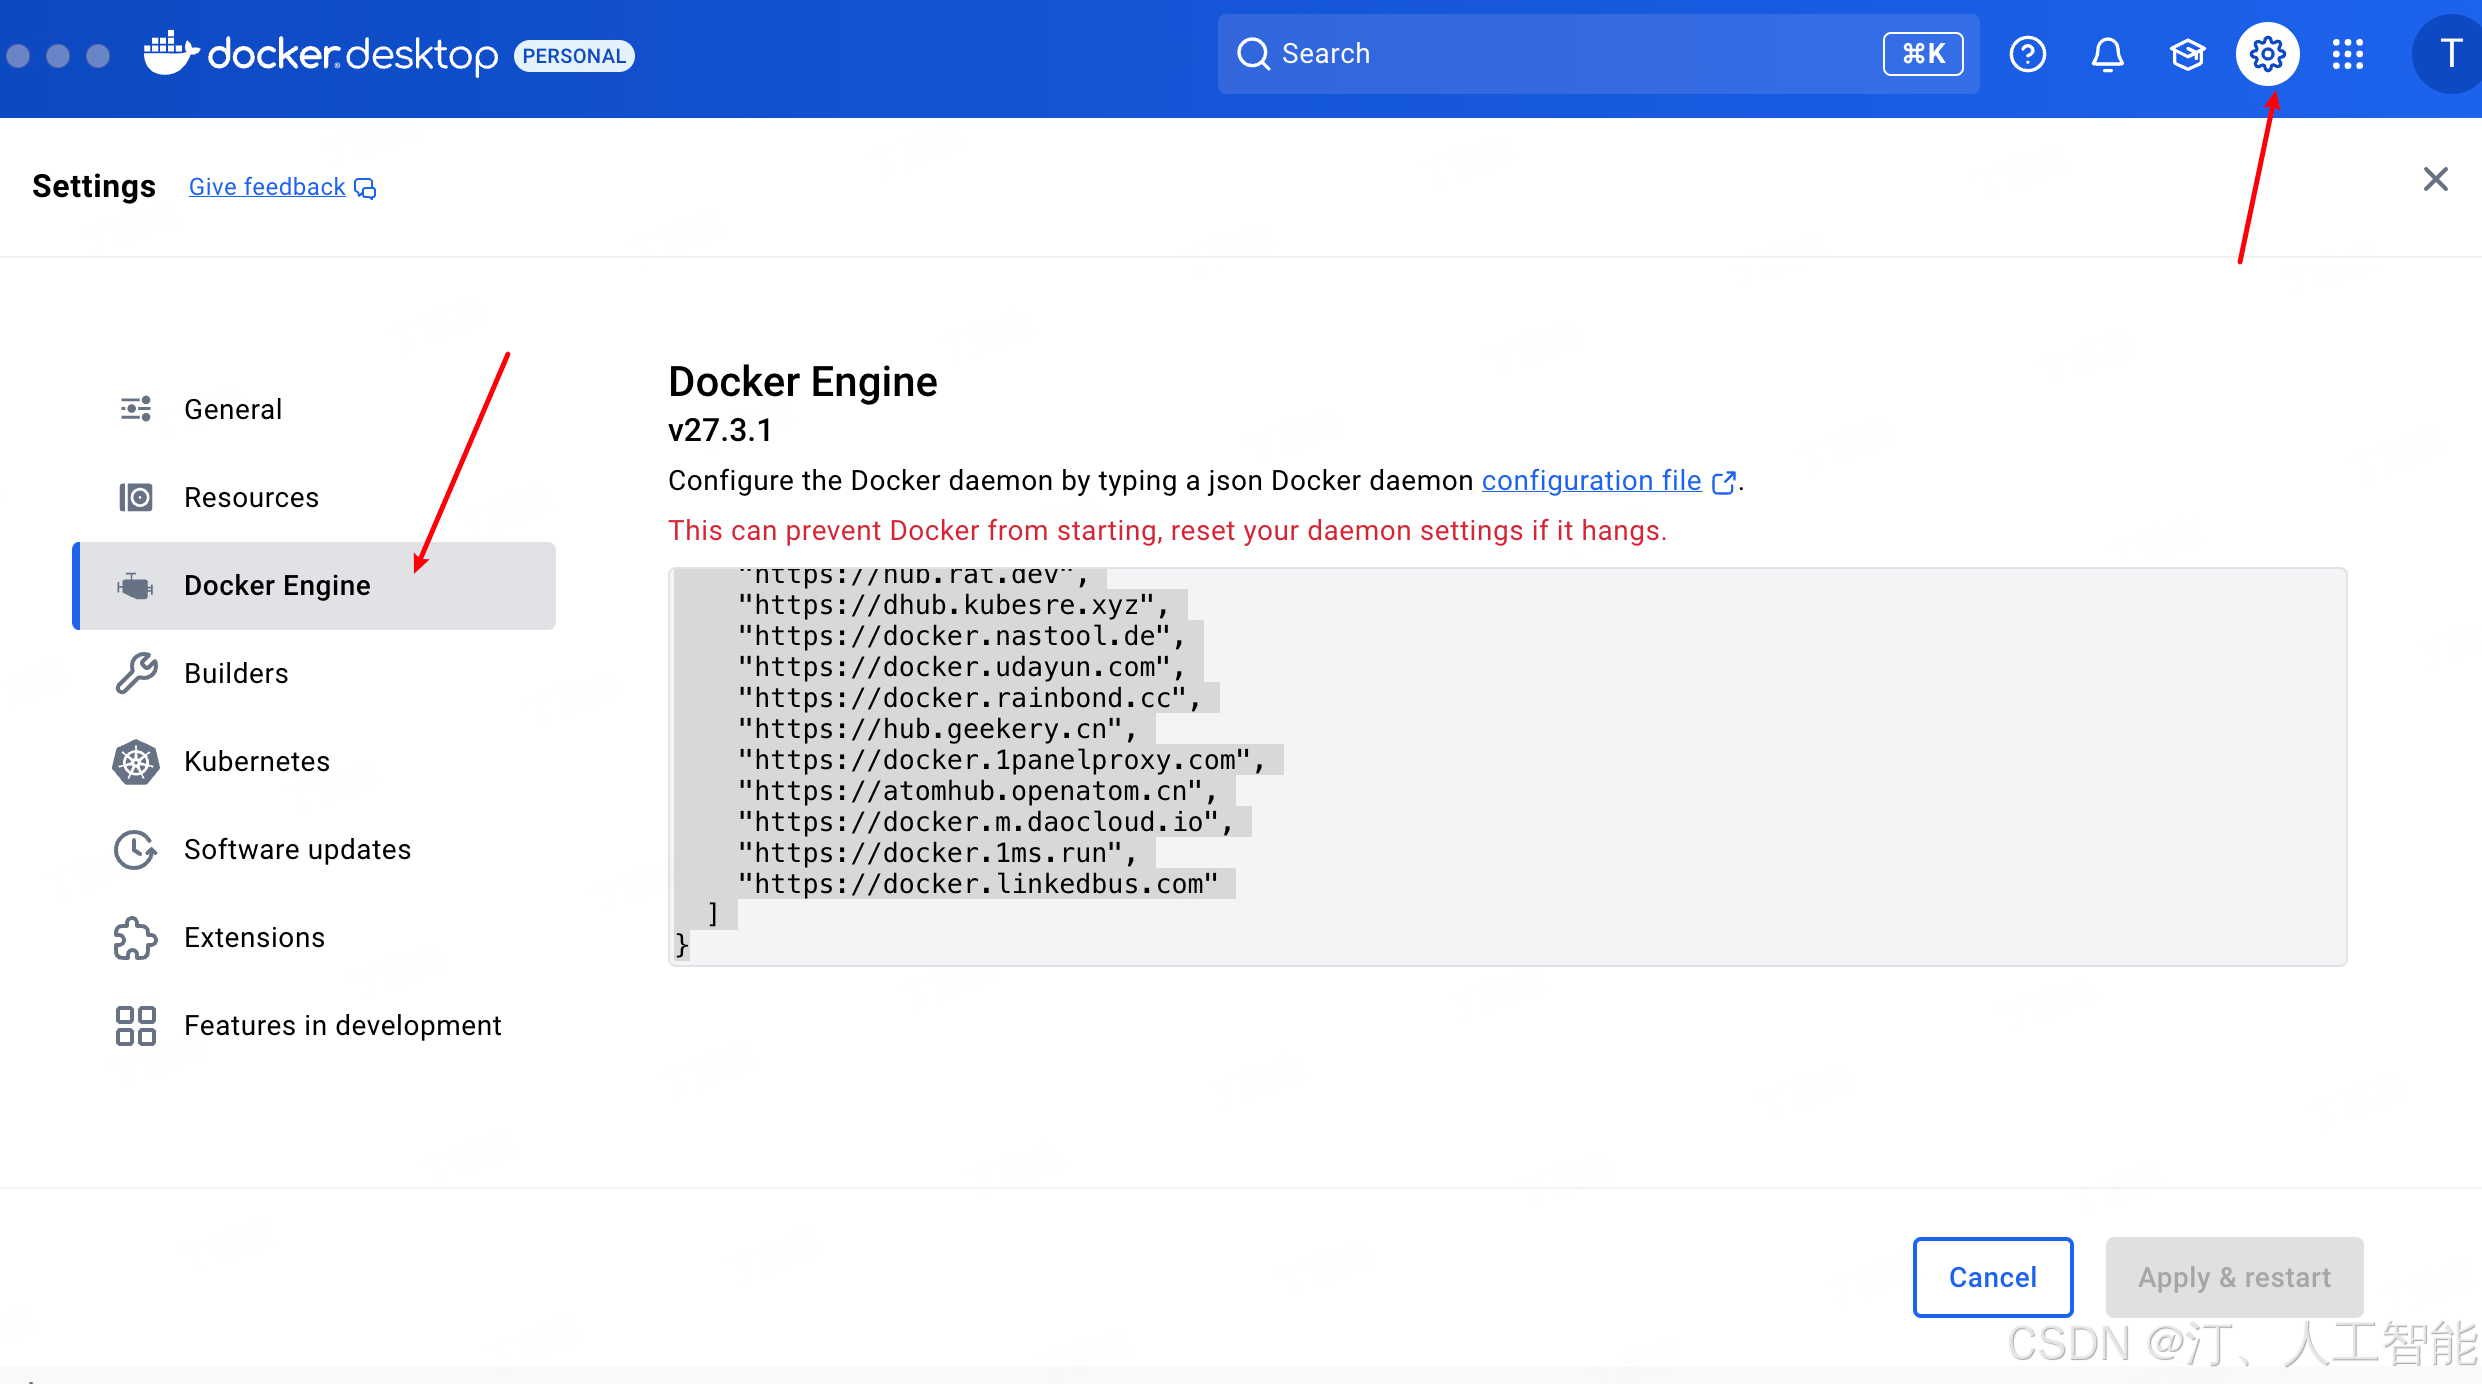Screen dimensions: 2482x1384
Task: Open the apps grid icon
Action: coord(2347,54)
